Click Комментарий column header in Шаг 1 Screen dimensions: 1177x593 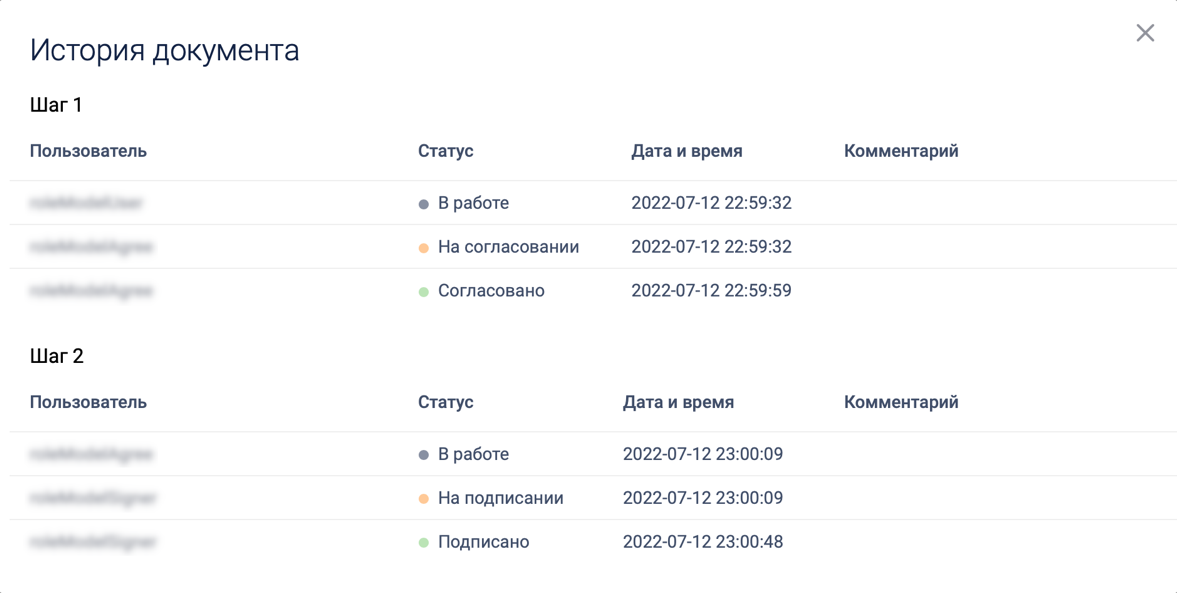click(x=901, y=151)
